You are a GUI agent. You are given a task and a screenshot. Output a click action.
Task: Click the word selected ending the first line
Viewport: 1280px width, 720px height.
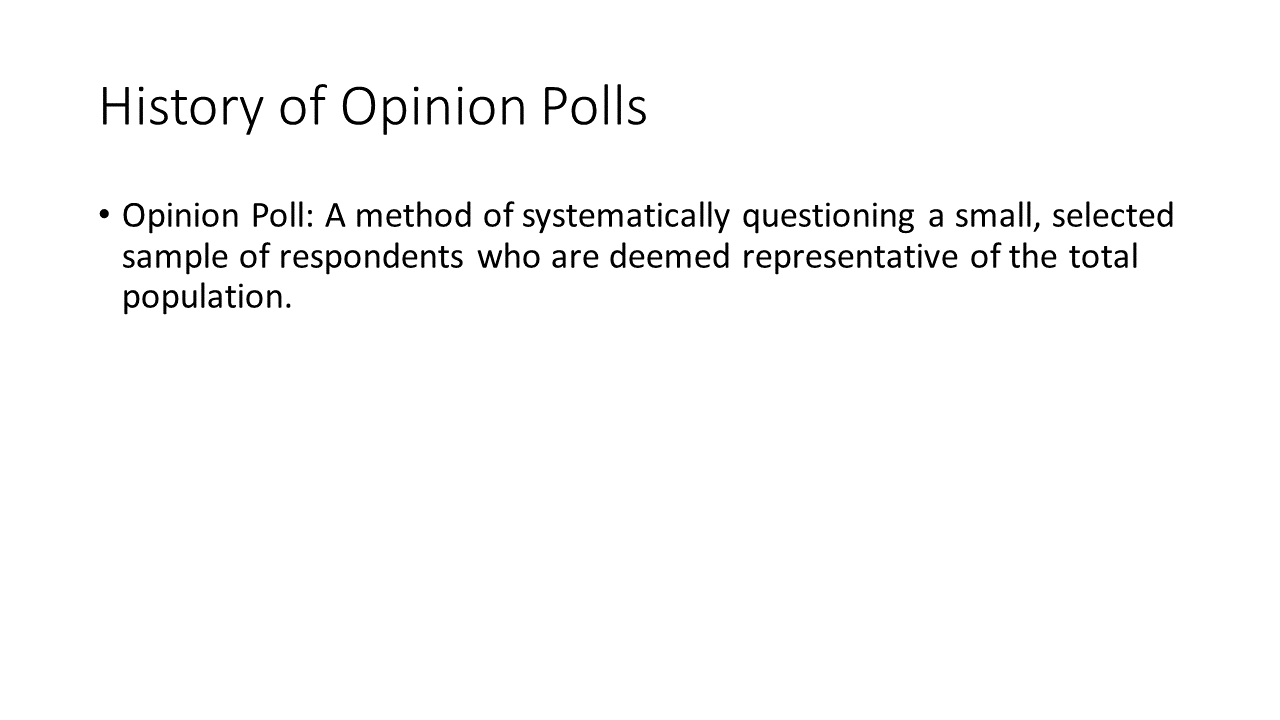1113,215
